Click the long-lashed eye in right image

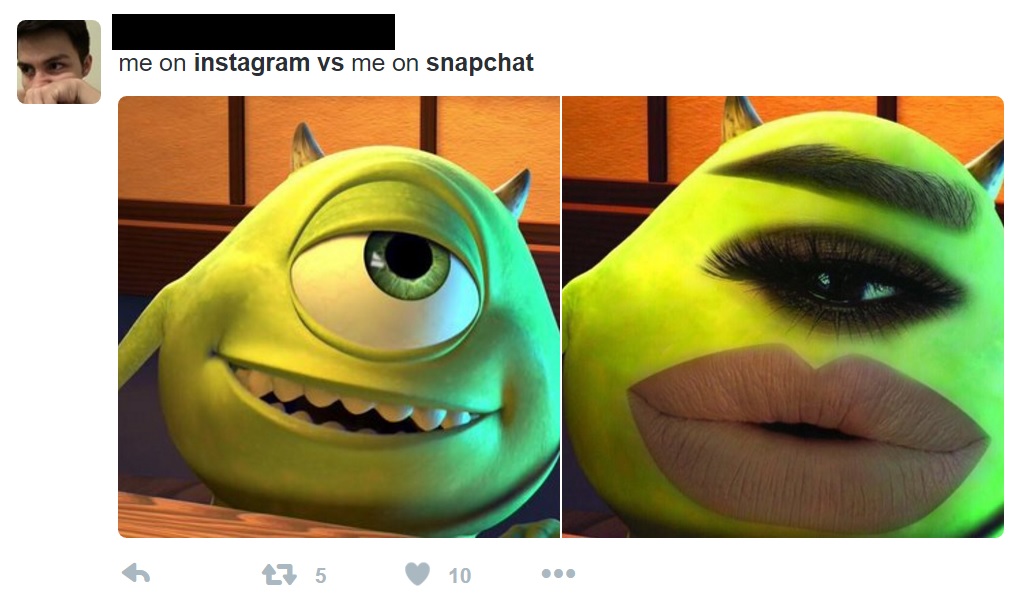pos(835,279)
